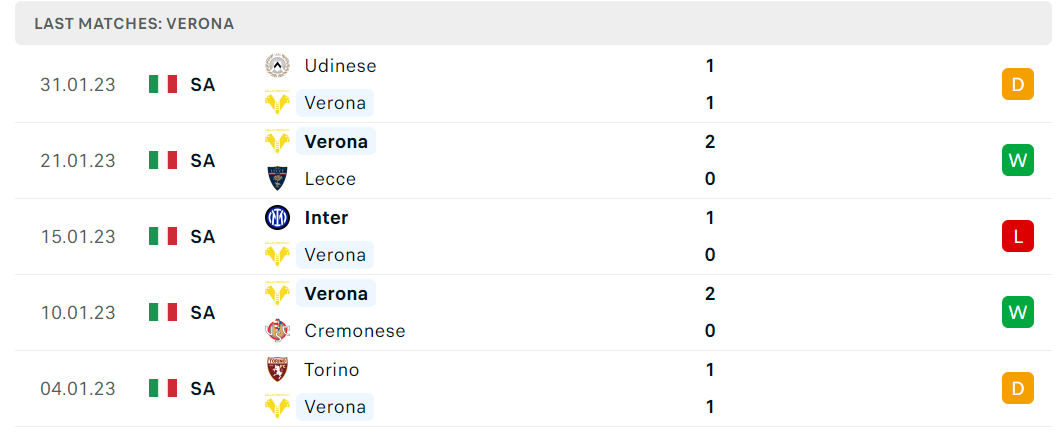Click Italy flag for the 04.01.23 match

tap(163, 389)
